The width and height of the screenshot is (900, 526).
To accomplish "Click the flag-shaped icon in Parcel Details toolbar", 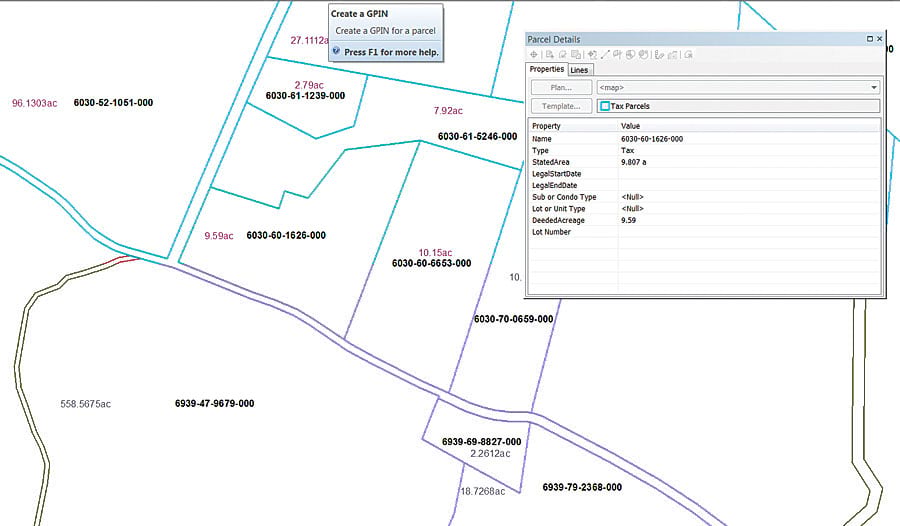I will (618, 55).
